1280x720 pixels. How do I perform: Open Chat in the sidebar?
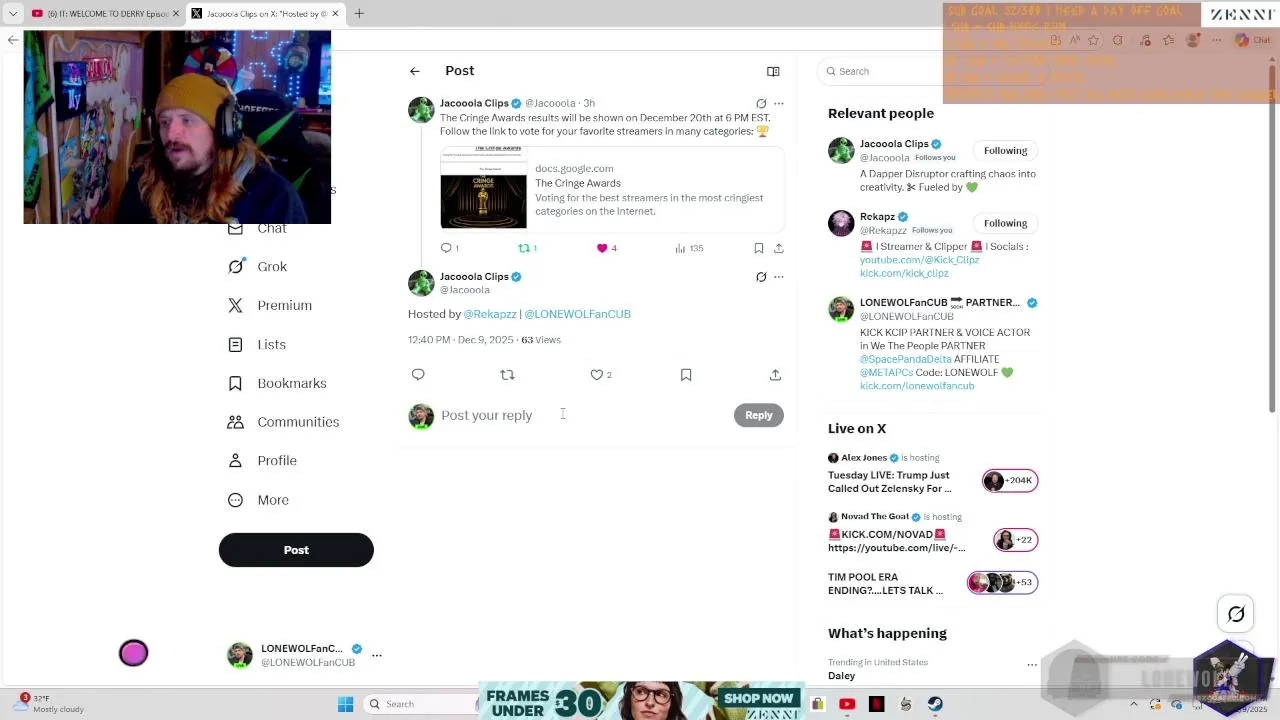click(x=258, y=228)
